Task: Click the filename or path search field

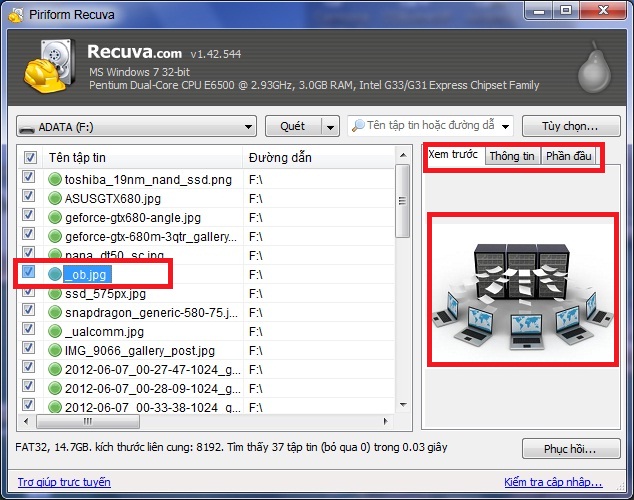Action: click(x=430, y=126)
